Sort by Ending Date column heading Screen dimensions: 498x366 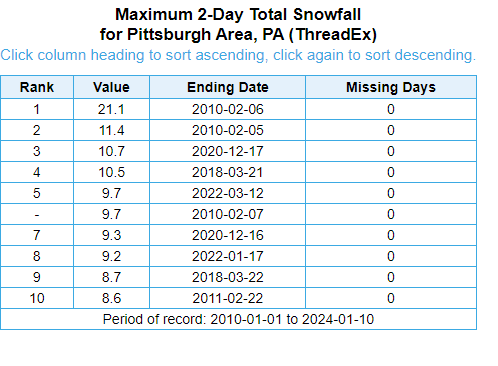coord(228,87)
